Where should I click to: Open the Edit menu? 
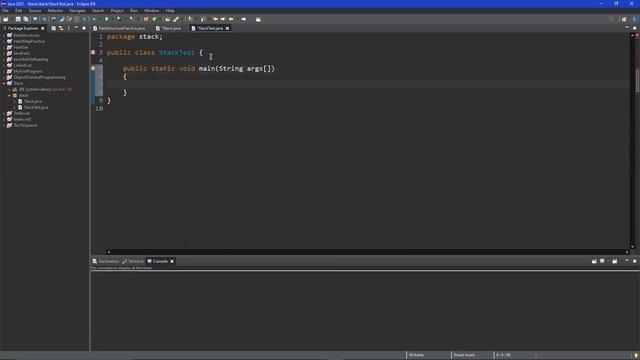click(18, 11)
